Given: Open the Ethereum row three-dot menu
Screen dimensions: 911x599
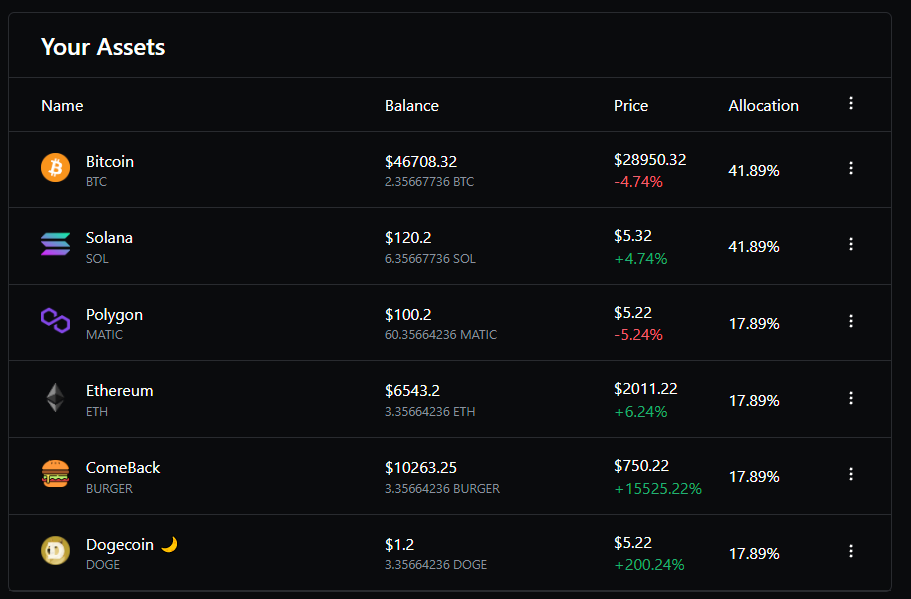Looking at the screenshot, I should point(851,398).
